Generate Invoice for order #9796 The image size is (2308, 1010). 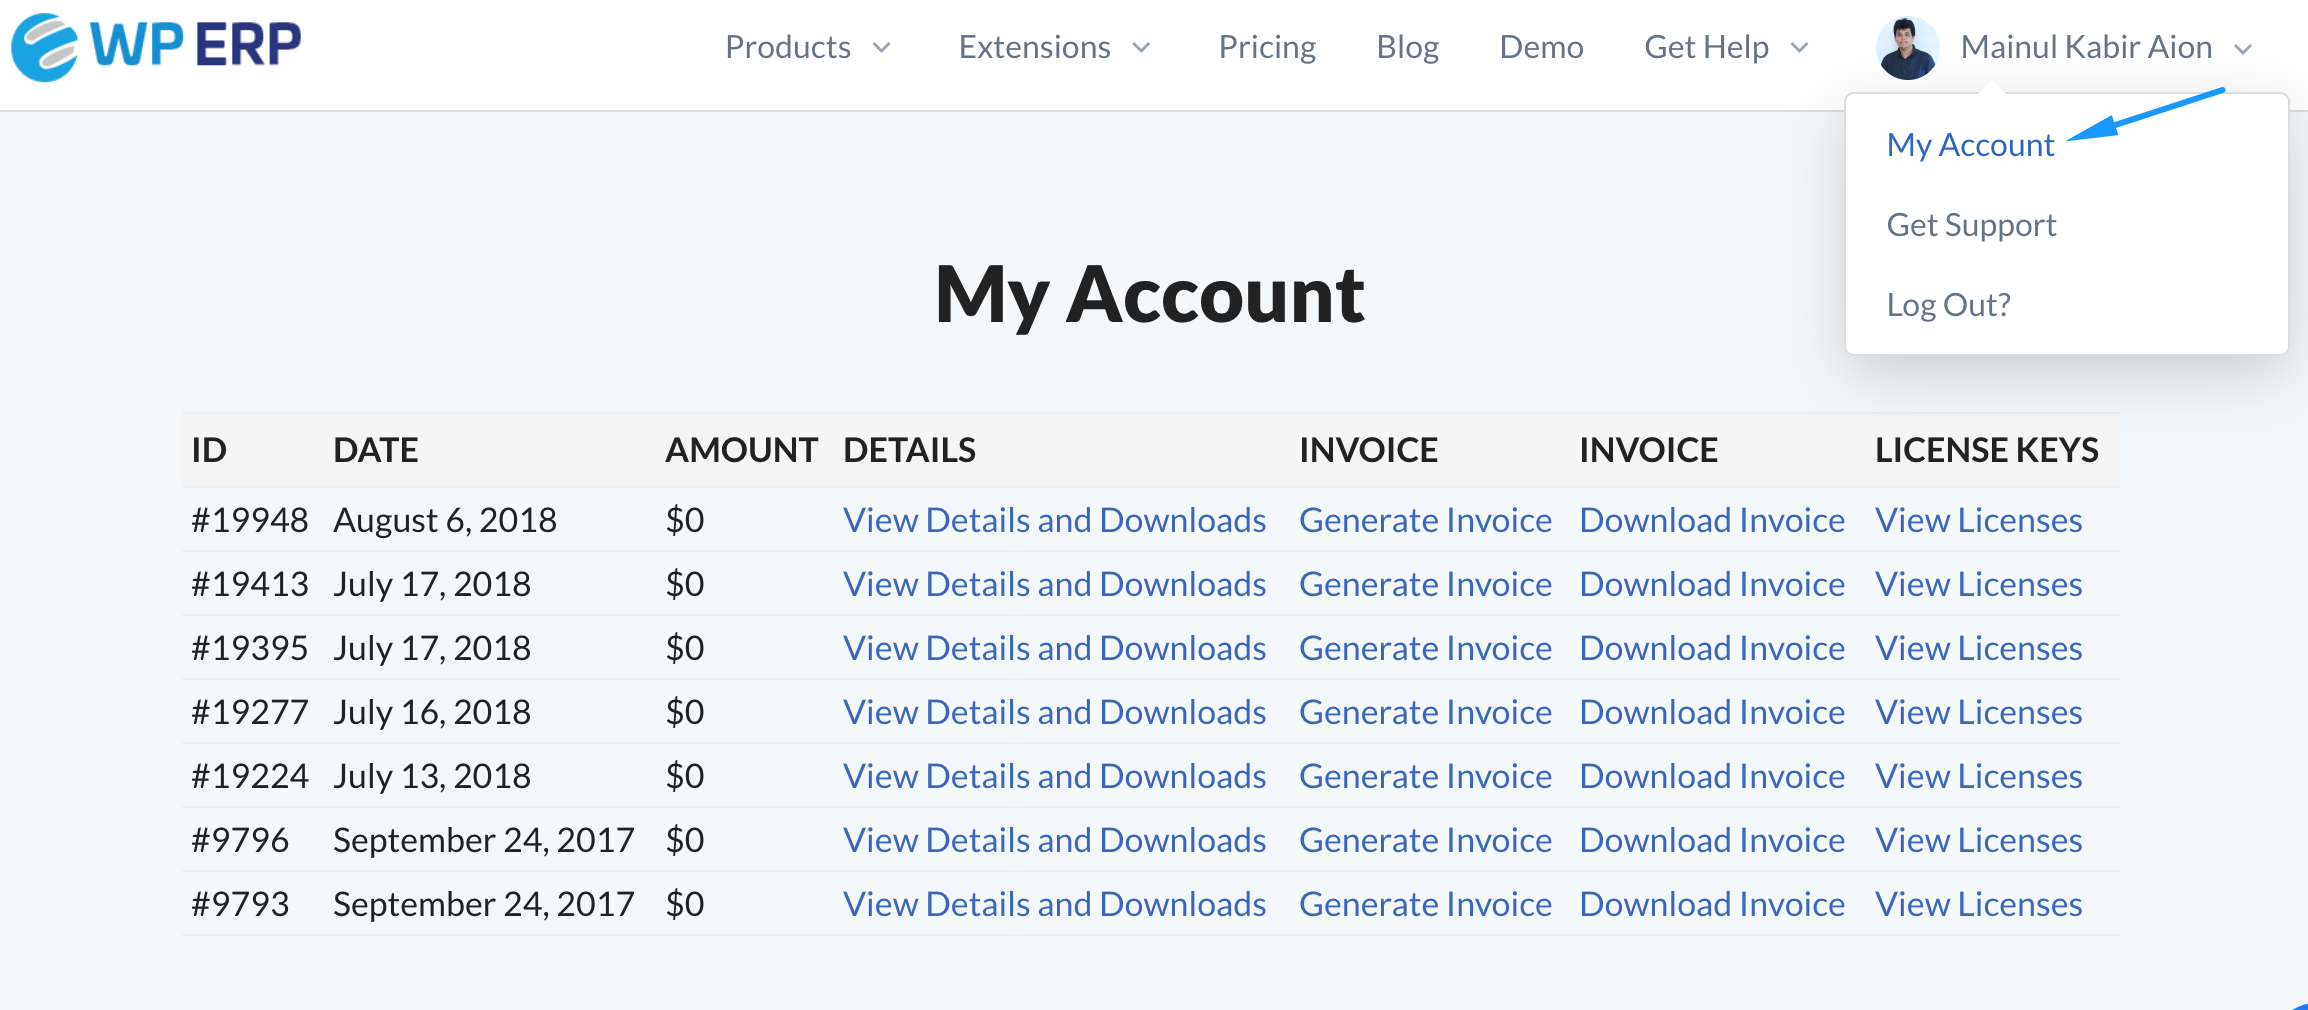tap(1425, 840)
